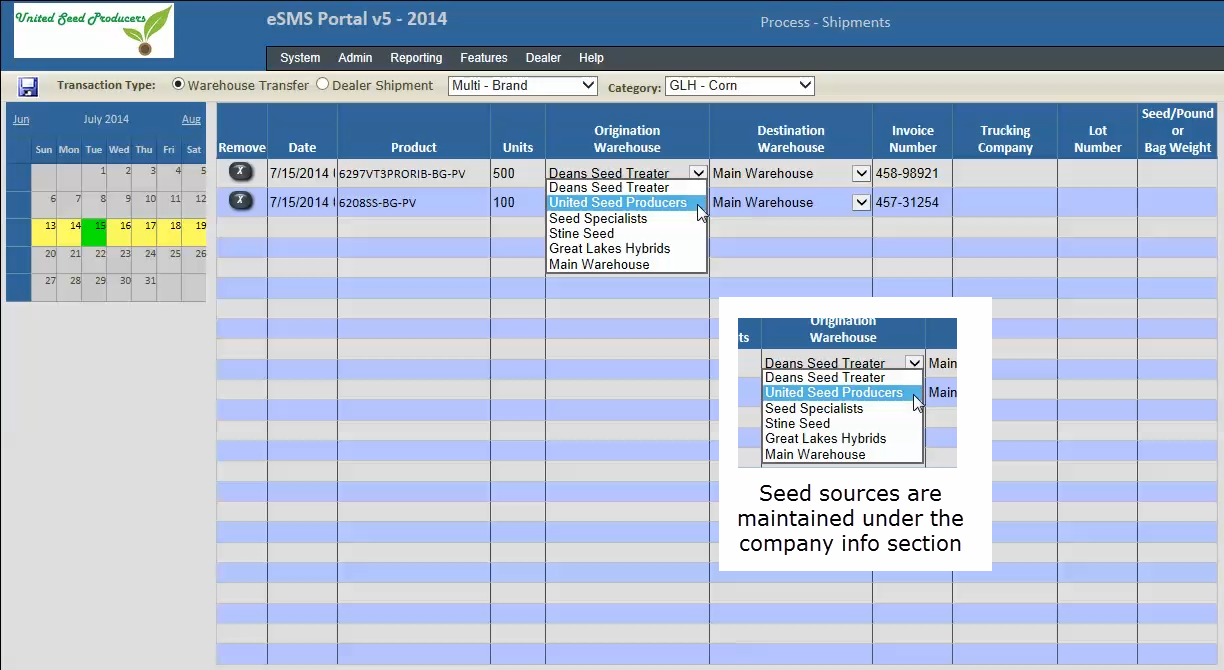The image size is (1224, 670).
Task: Click the Trucking Company cell for invoice 457-31254
Action: [x=1005, y=202]
